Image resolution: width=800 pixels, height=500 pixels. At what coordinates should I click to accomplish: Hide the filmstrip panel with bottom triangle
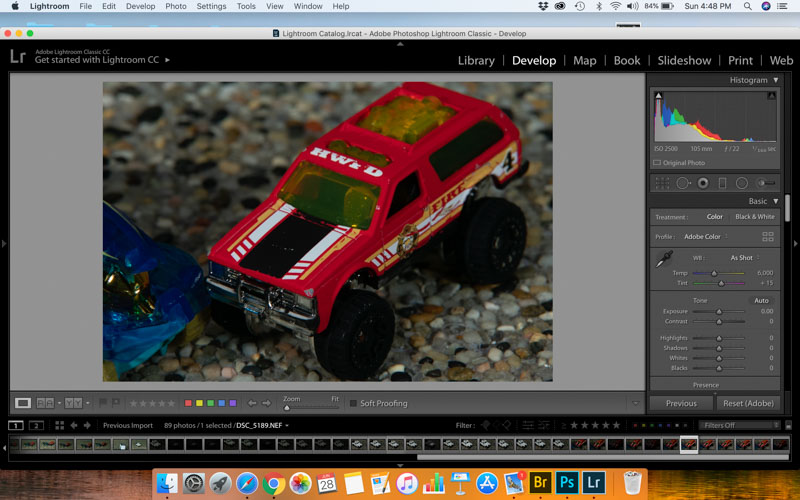(400, 465)
